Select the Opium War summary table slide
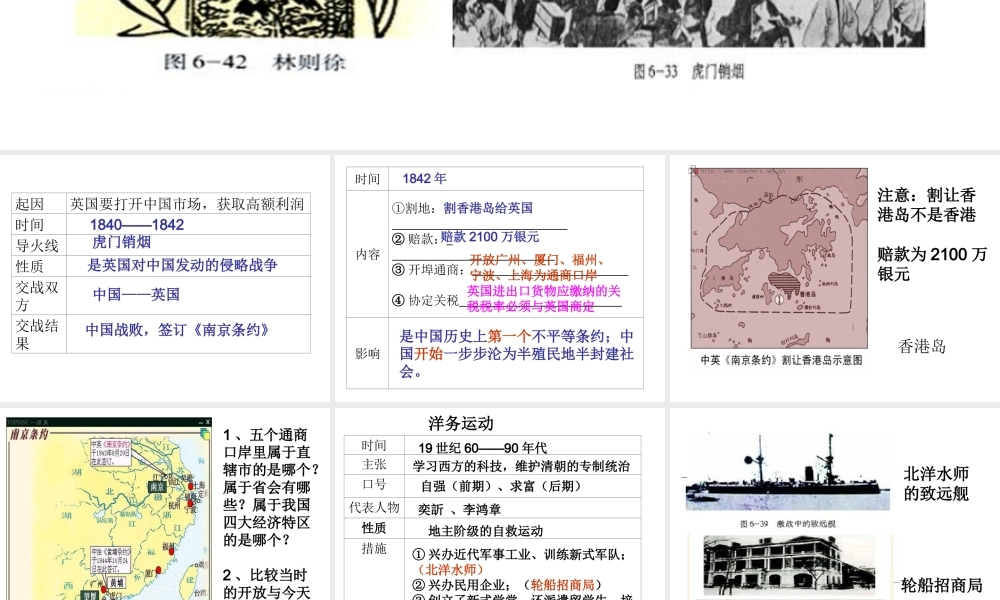This screenshot has height=600, width=1000. [165, 278]
